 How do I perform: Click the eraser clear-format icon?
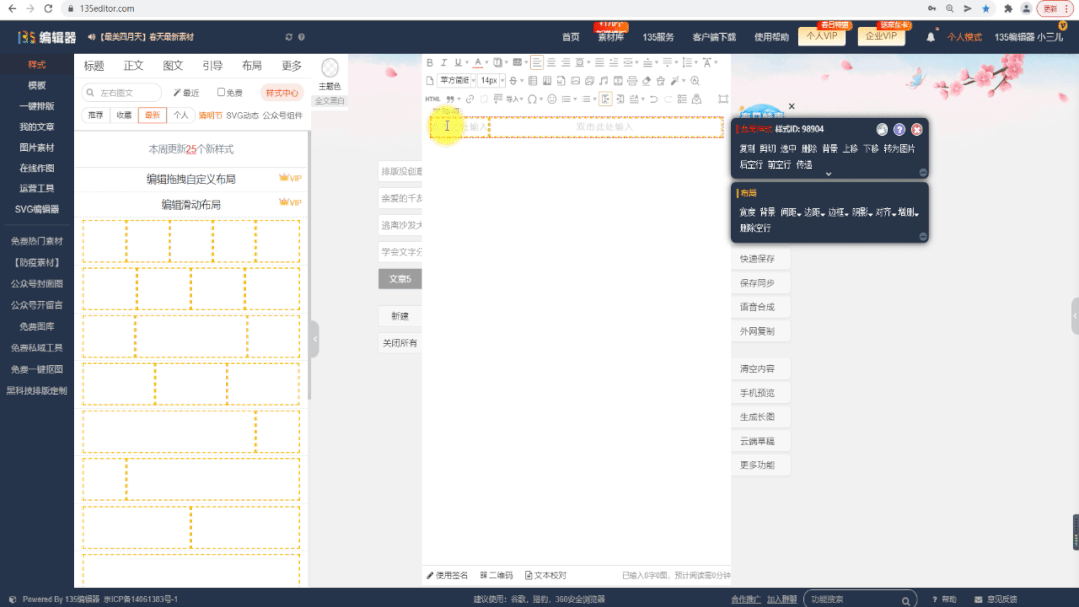tap(646, 81)
